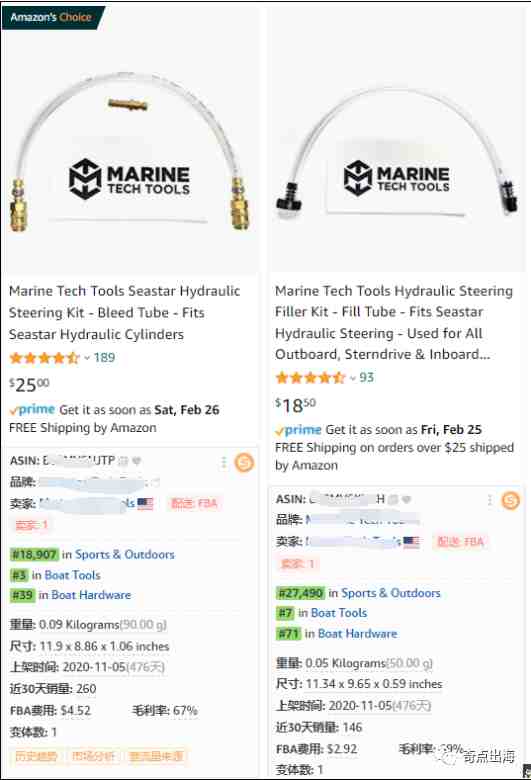Open the three-dot menu on the second product panel
The height and width of the screenshot is (780, 531).
pyautogui.click(x=490, y=500)
